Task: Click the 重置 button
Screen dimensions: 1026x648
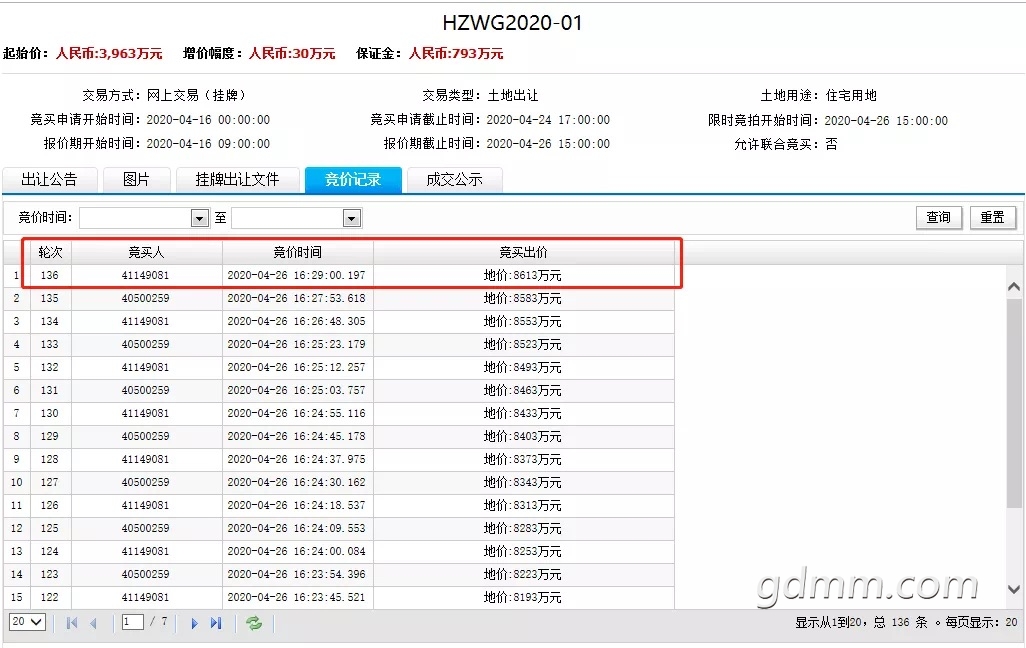Action: [993, 217]
